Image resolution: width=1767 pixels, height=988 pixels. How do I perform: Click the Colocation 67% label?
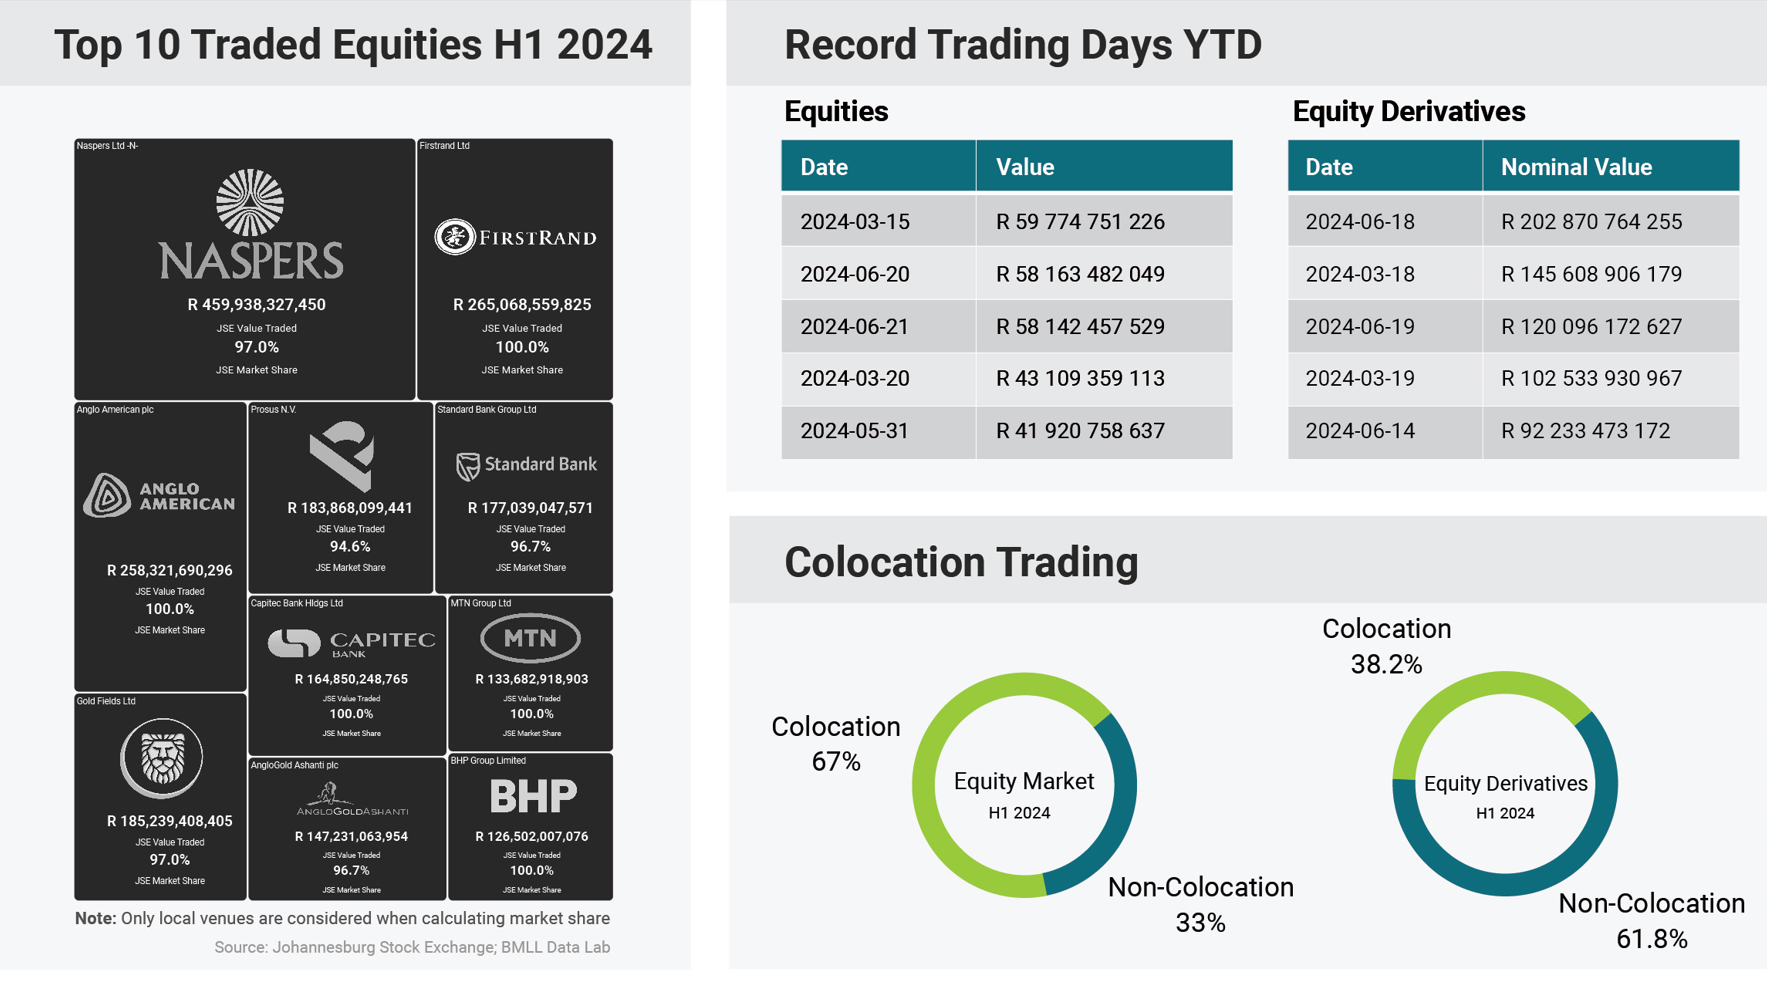click(836, 744)
